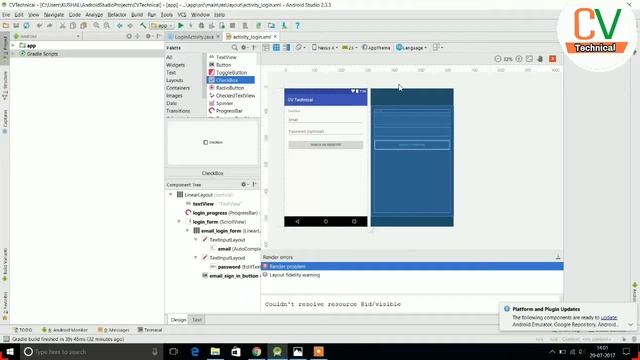This screenshot has width=640, height=360.
Task: Select the AppTheme button
Action: [376, 47]
